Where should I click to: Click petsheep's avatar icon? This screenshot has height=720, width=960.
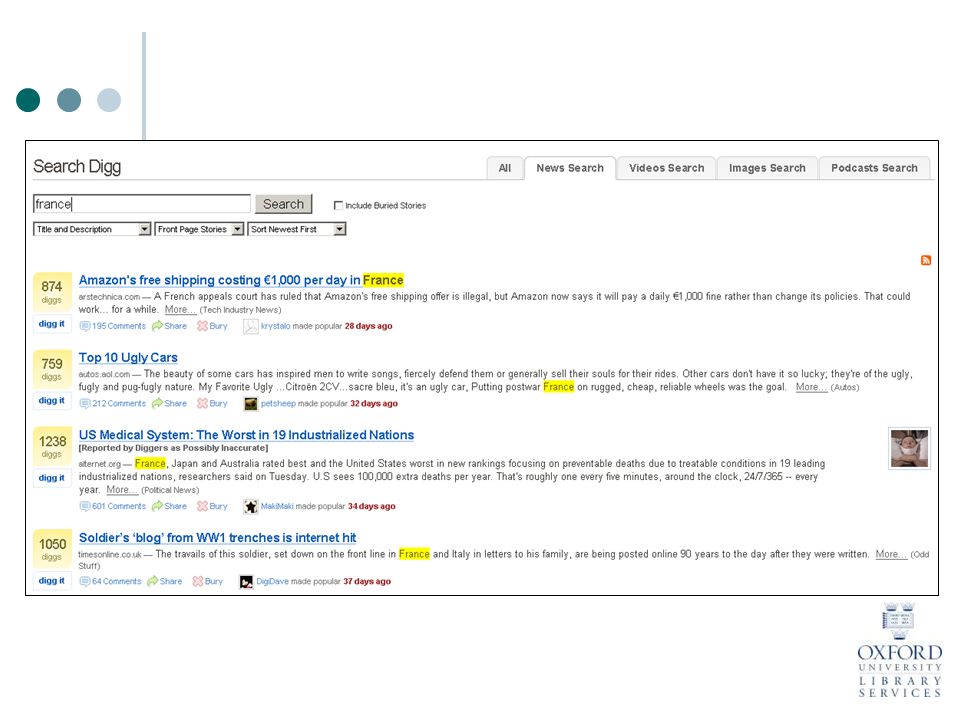250,403
